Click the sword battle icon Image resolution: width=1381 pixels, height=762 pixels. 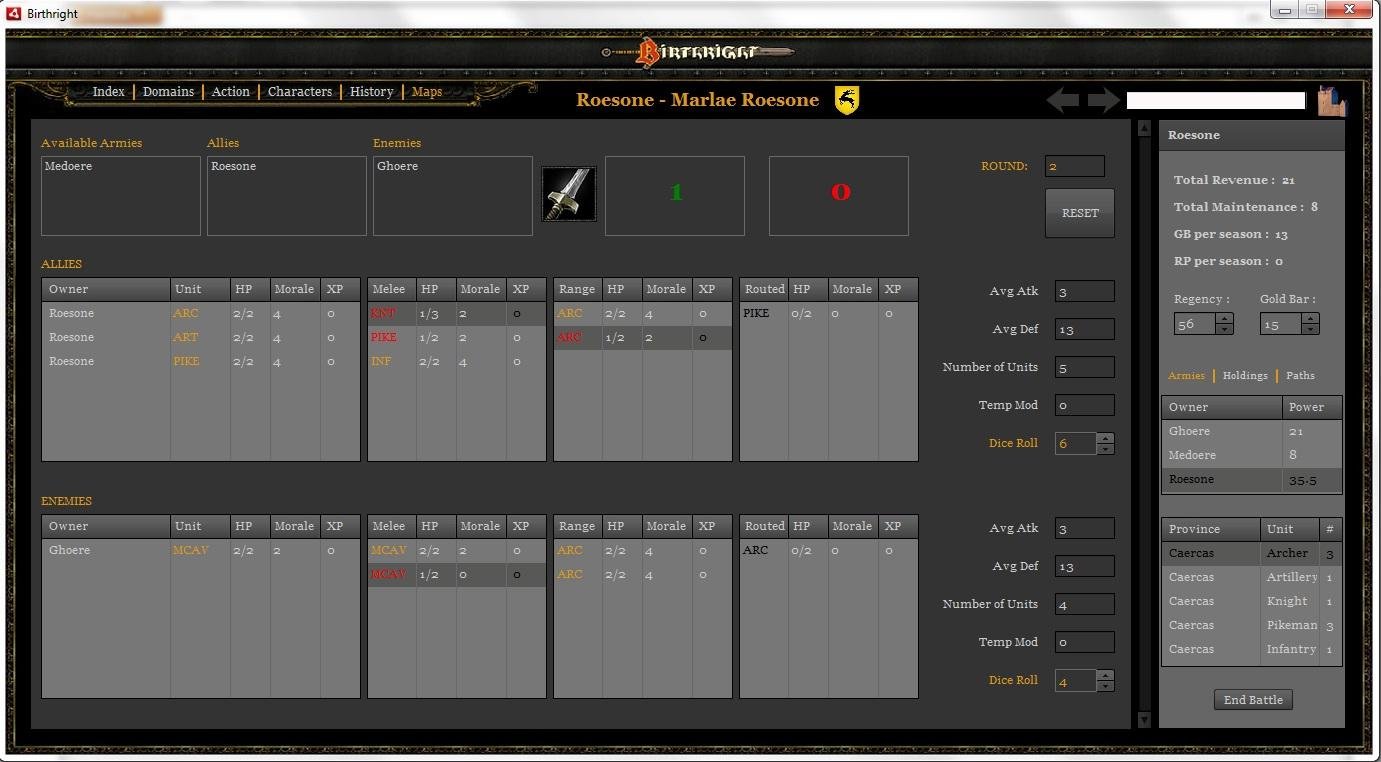point(569,194)
